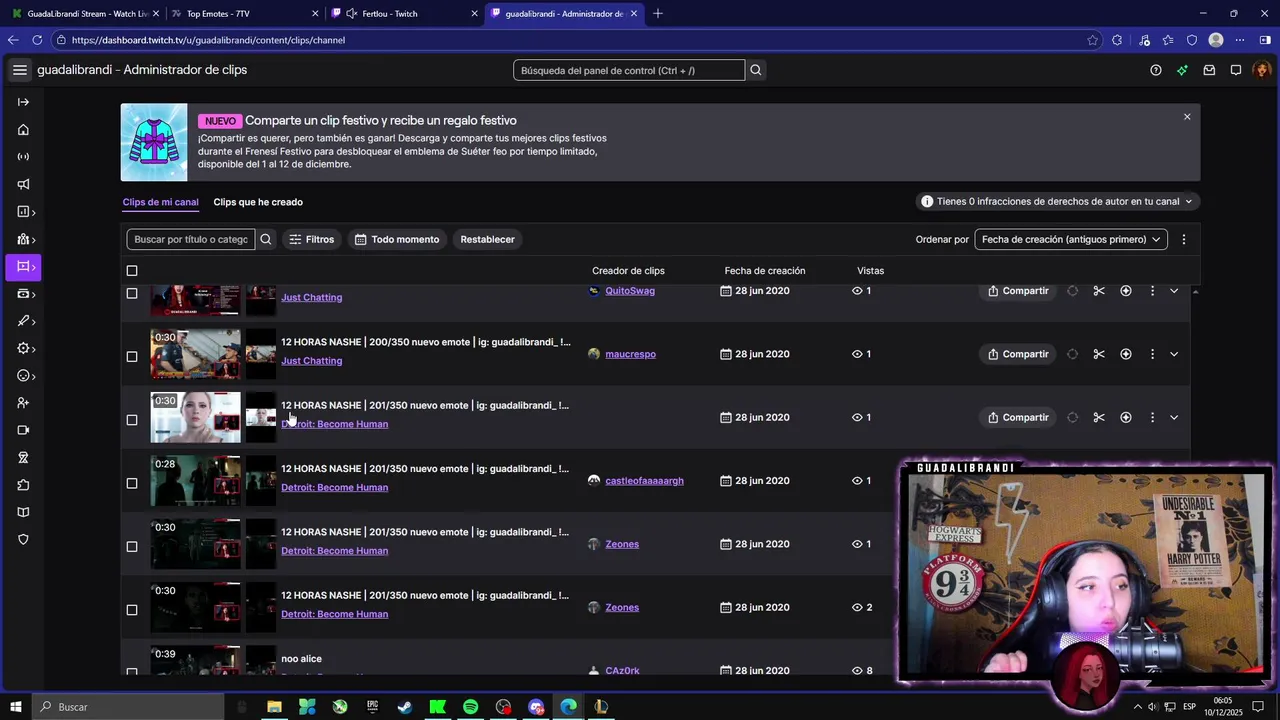Click the highlighted content clips sidebar icon
1280x720 pixels.
coord(23,267)
